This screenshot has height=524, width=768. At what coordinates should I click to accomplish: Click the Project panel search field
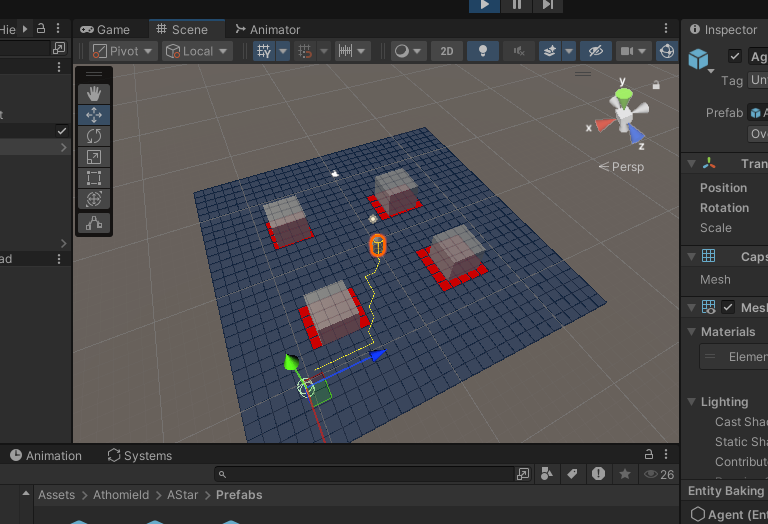[x=370, y=474]
